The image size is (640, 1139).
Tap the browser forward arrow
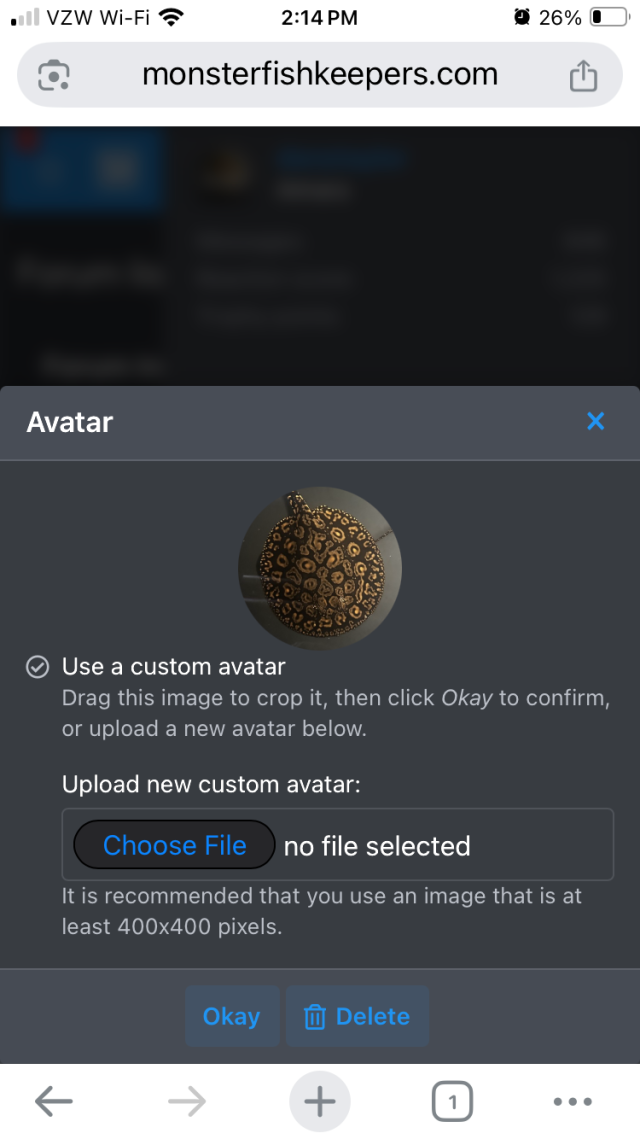(187, 1102)
